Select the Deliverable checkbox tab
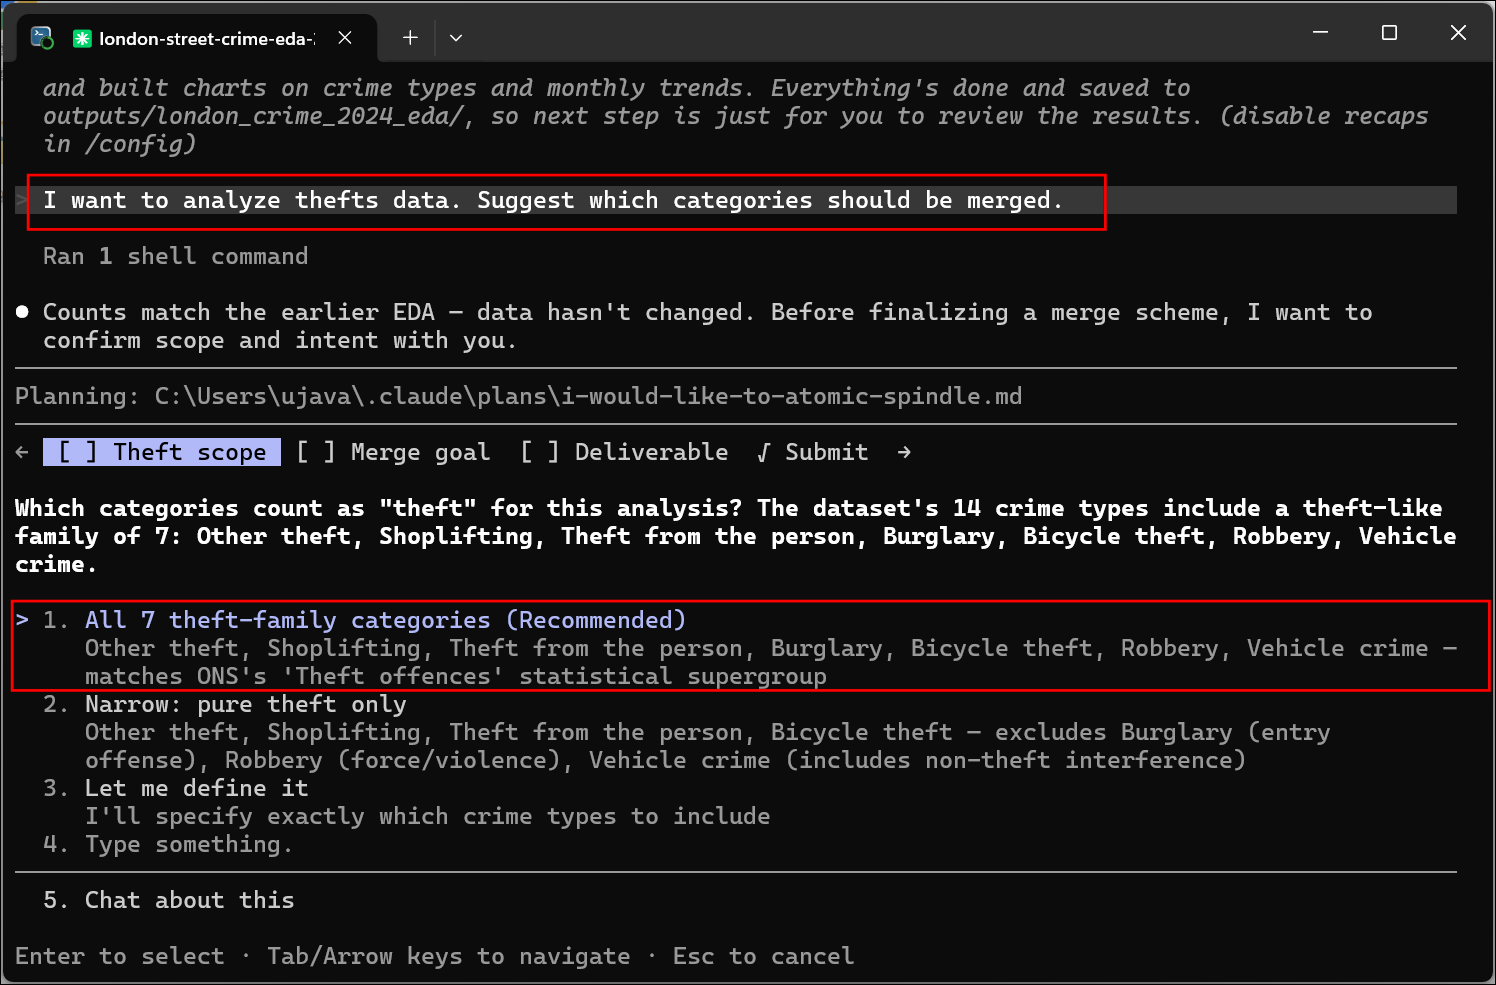 click(624, 452)
